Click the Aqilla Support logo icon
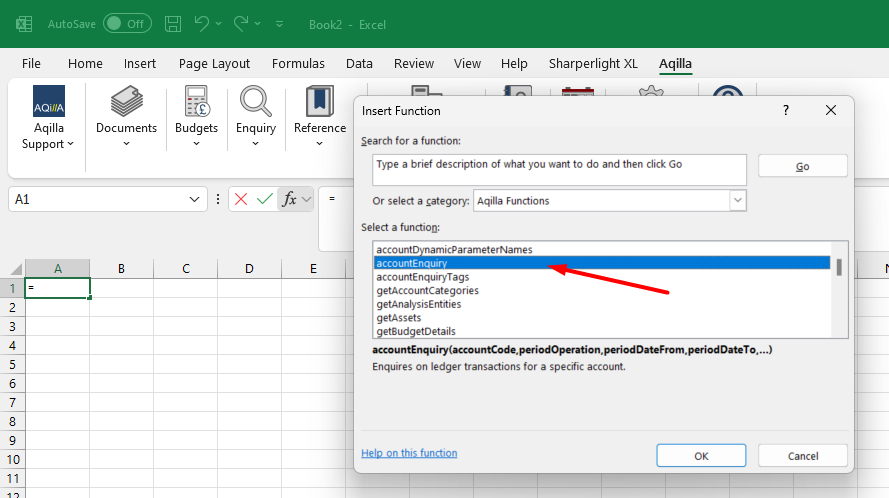Image resolution: width=889 pixels, height=498 pixels. tap(49, 103)
